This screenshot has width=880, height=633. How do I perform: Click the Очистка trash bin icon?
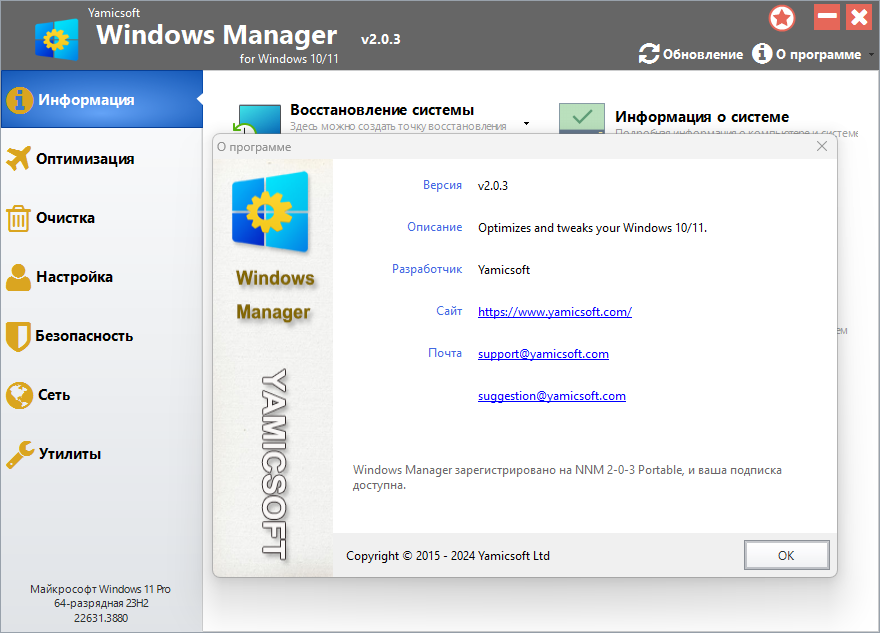pos(18,218)
